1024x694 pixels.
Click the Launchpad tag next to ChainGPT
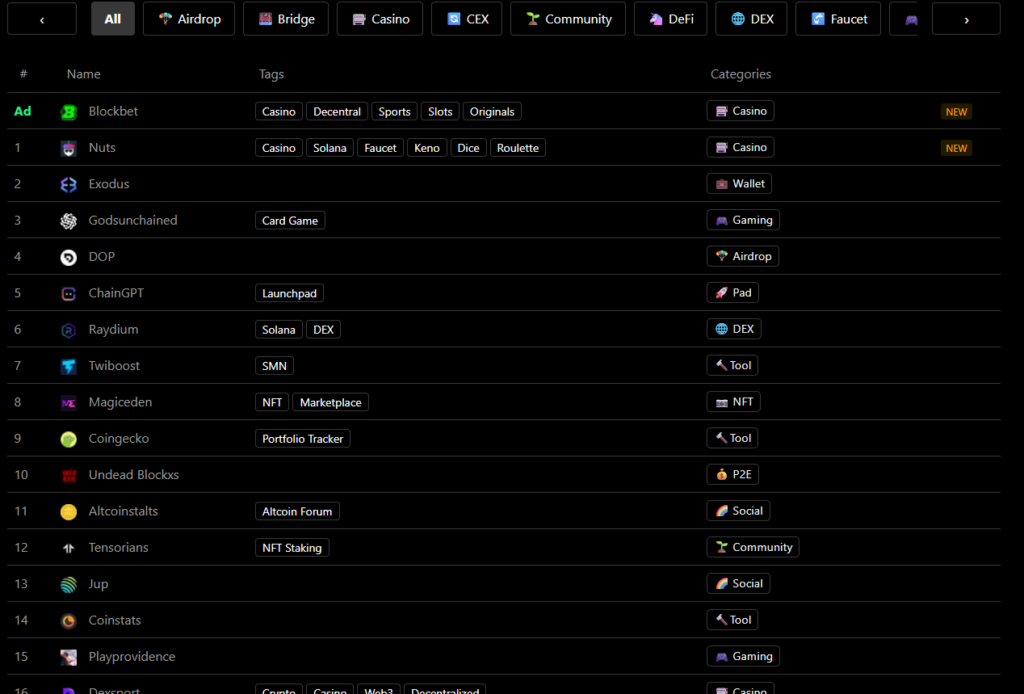click(289, 293)
